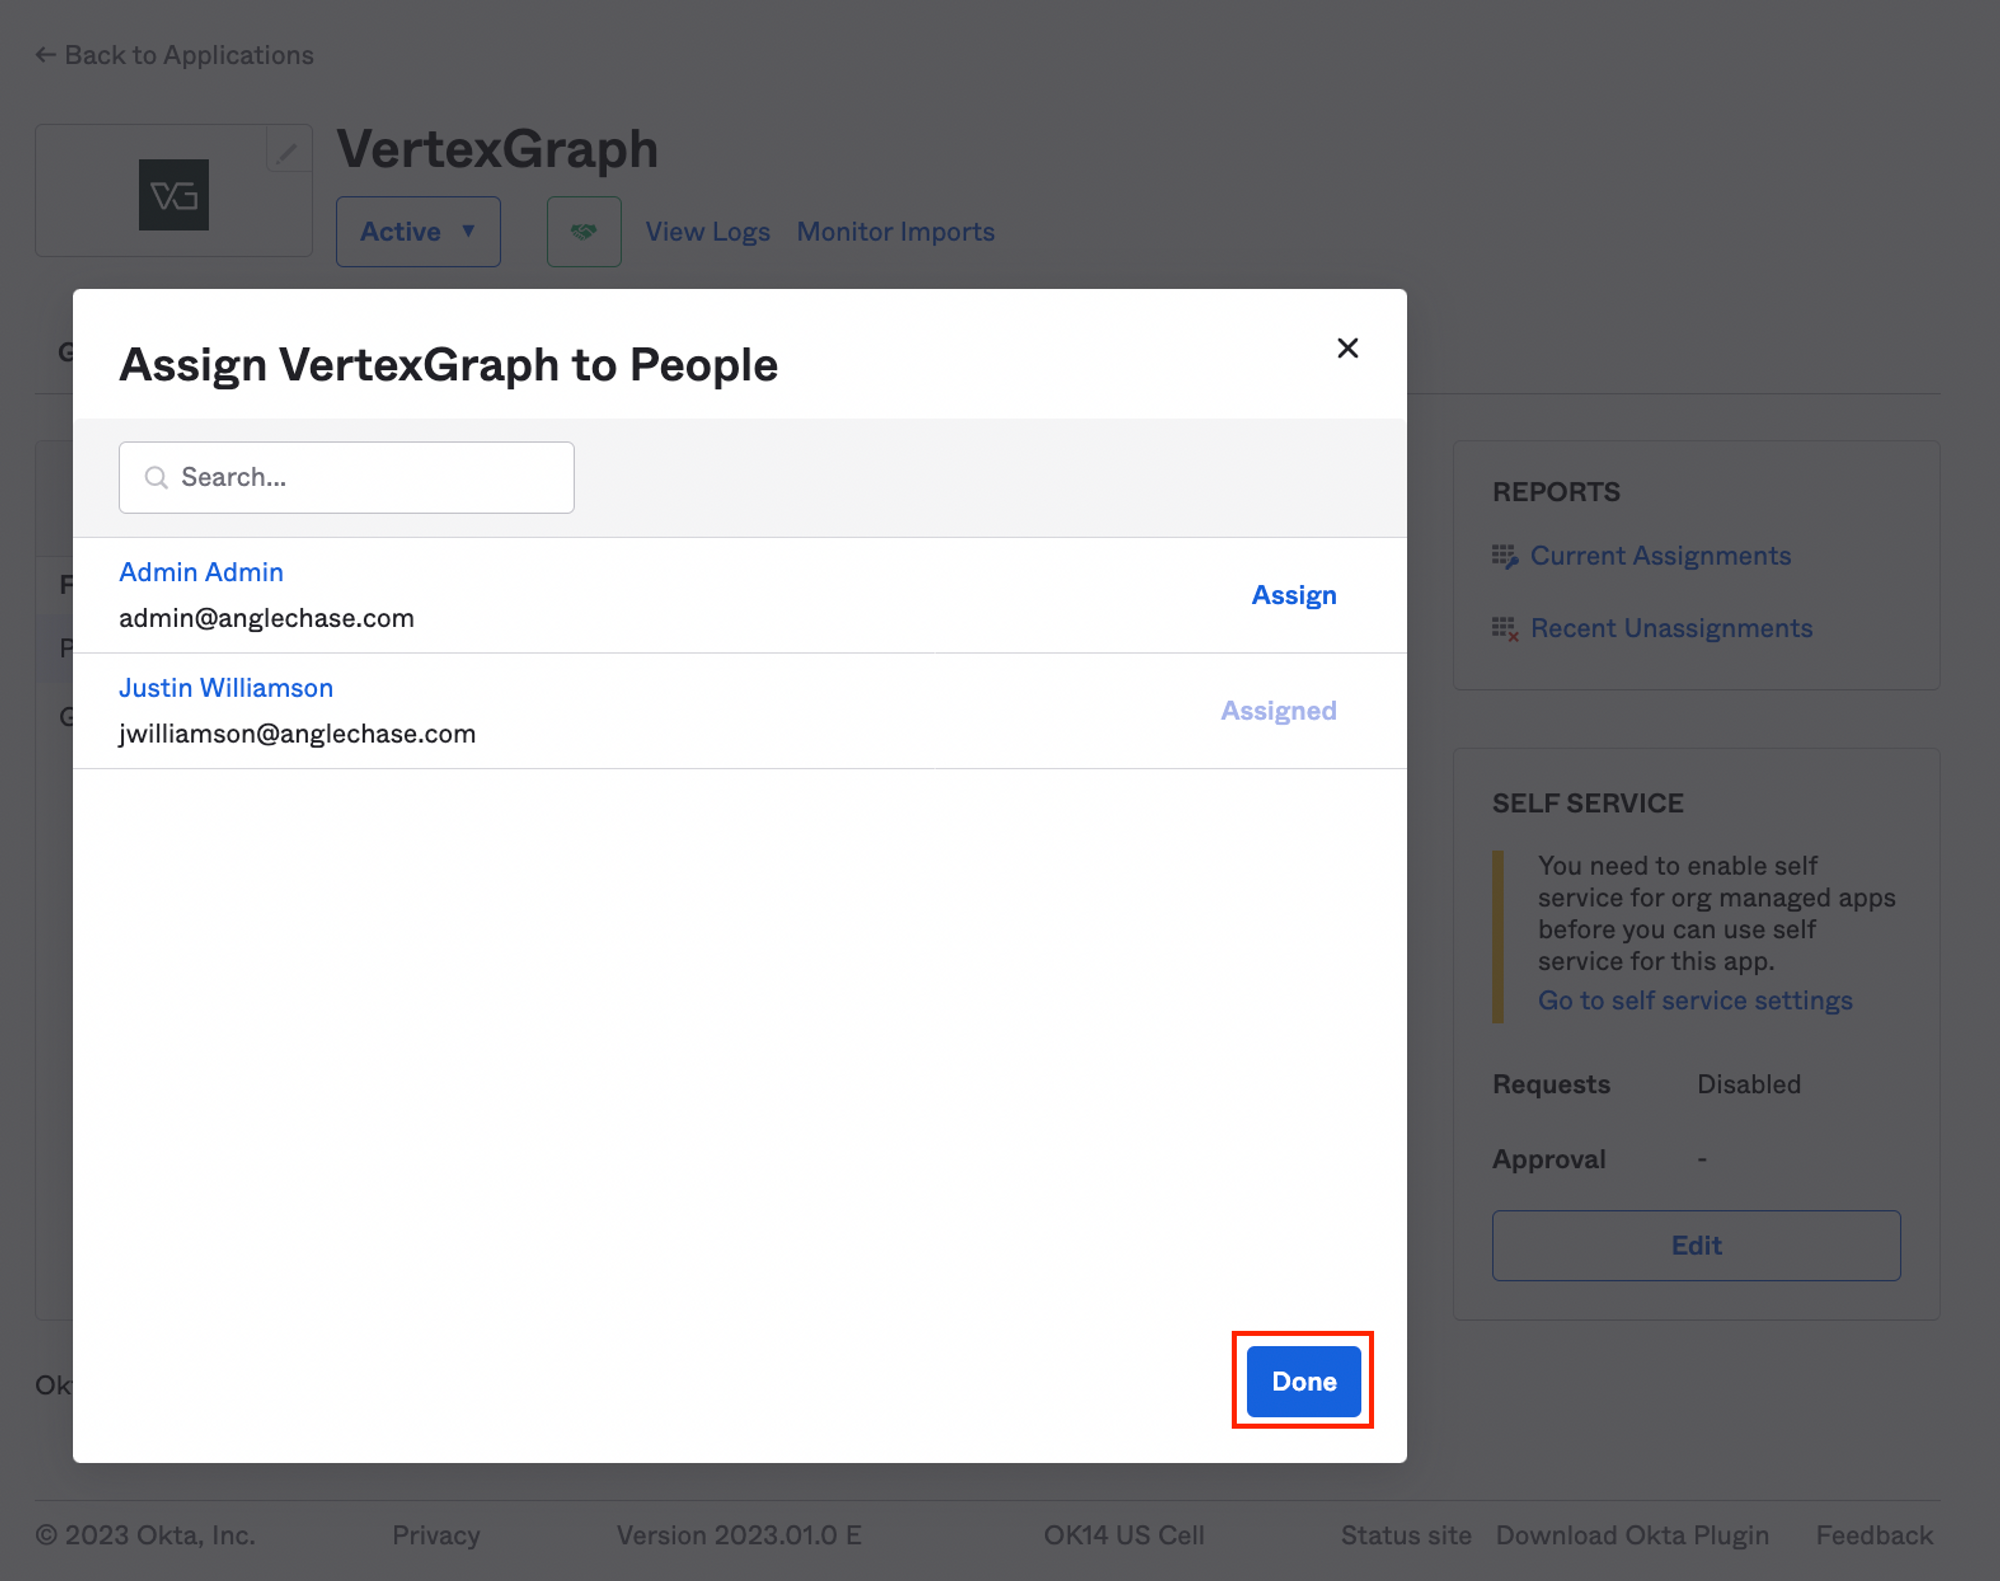The width and height of the screenshot is (2000, 1581).
Task: Close the Assign VertexGraph dialog
Action: 1347,348
